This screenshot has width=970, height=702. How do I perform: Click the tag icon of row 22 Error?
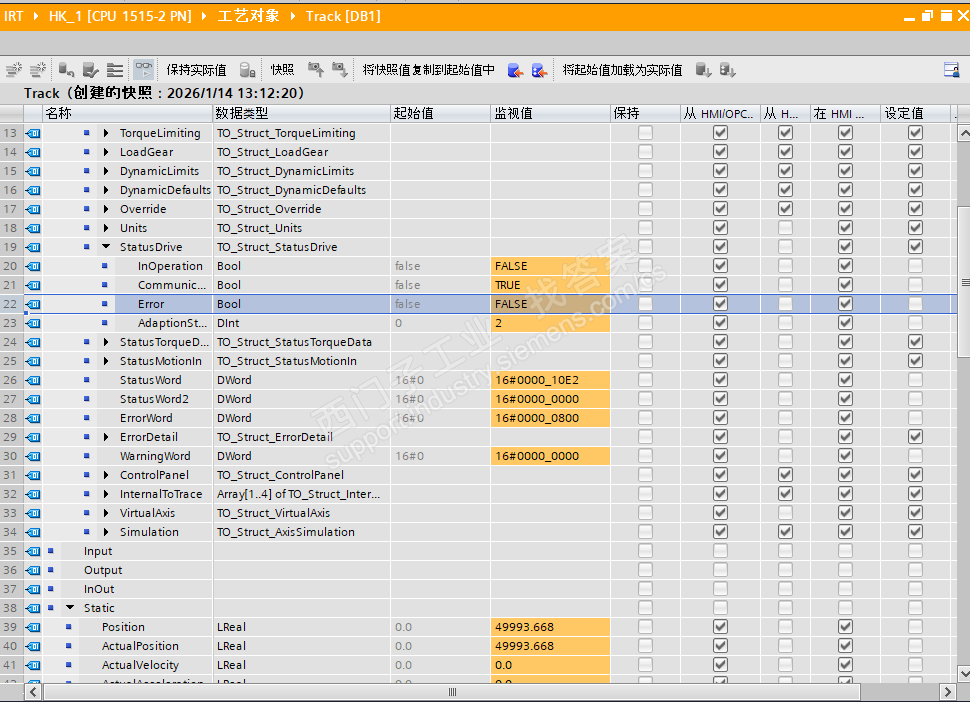33,304
